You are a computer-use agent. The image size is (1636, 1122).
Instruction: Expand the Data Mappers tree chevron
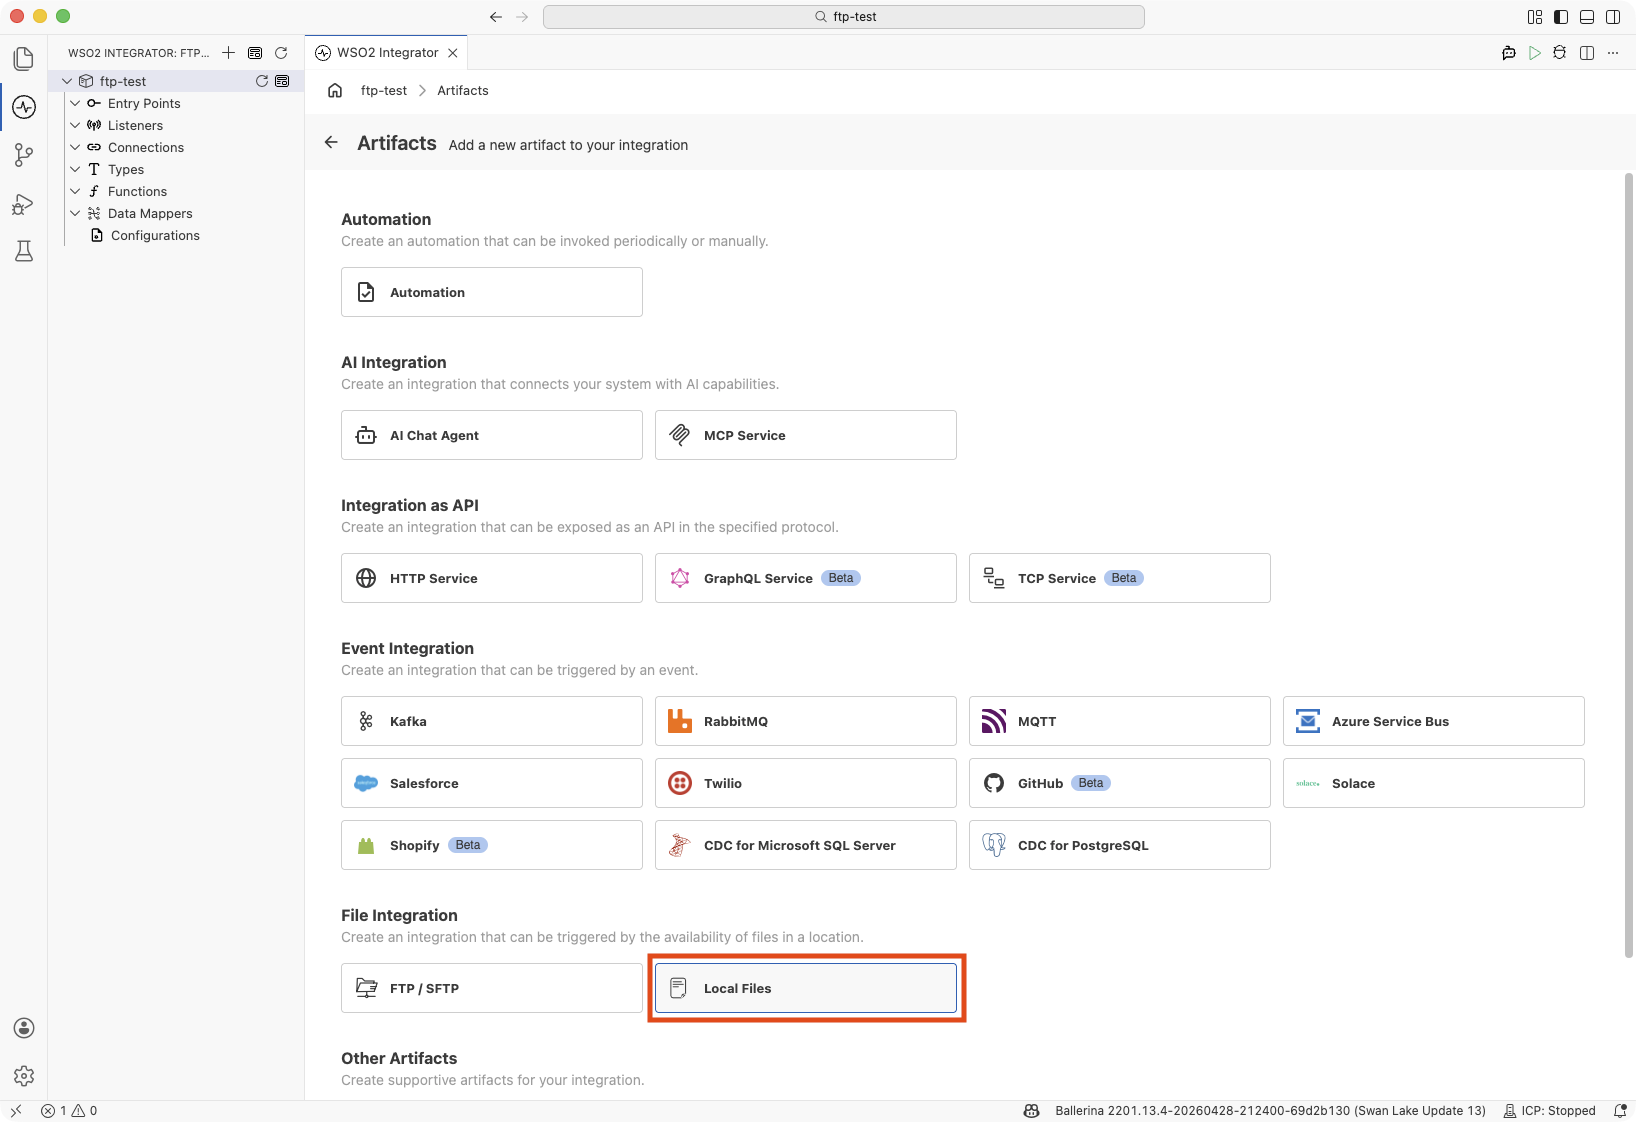(75, 213)
